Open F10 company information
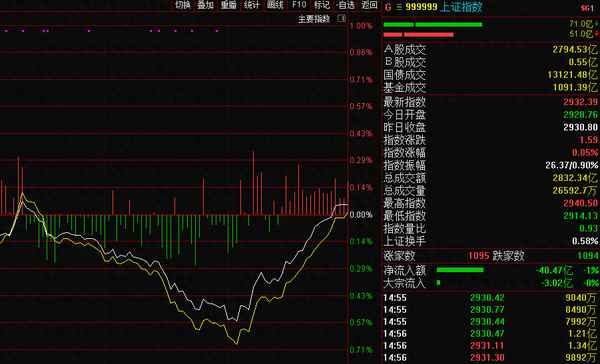Viewport: 600px width, 364px height. coord(299,5)
